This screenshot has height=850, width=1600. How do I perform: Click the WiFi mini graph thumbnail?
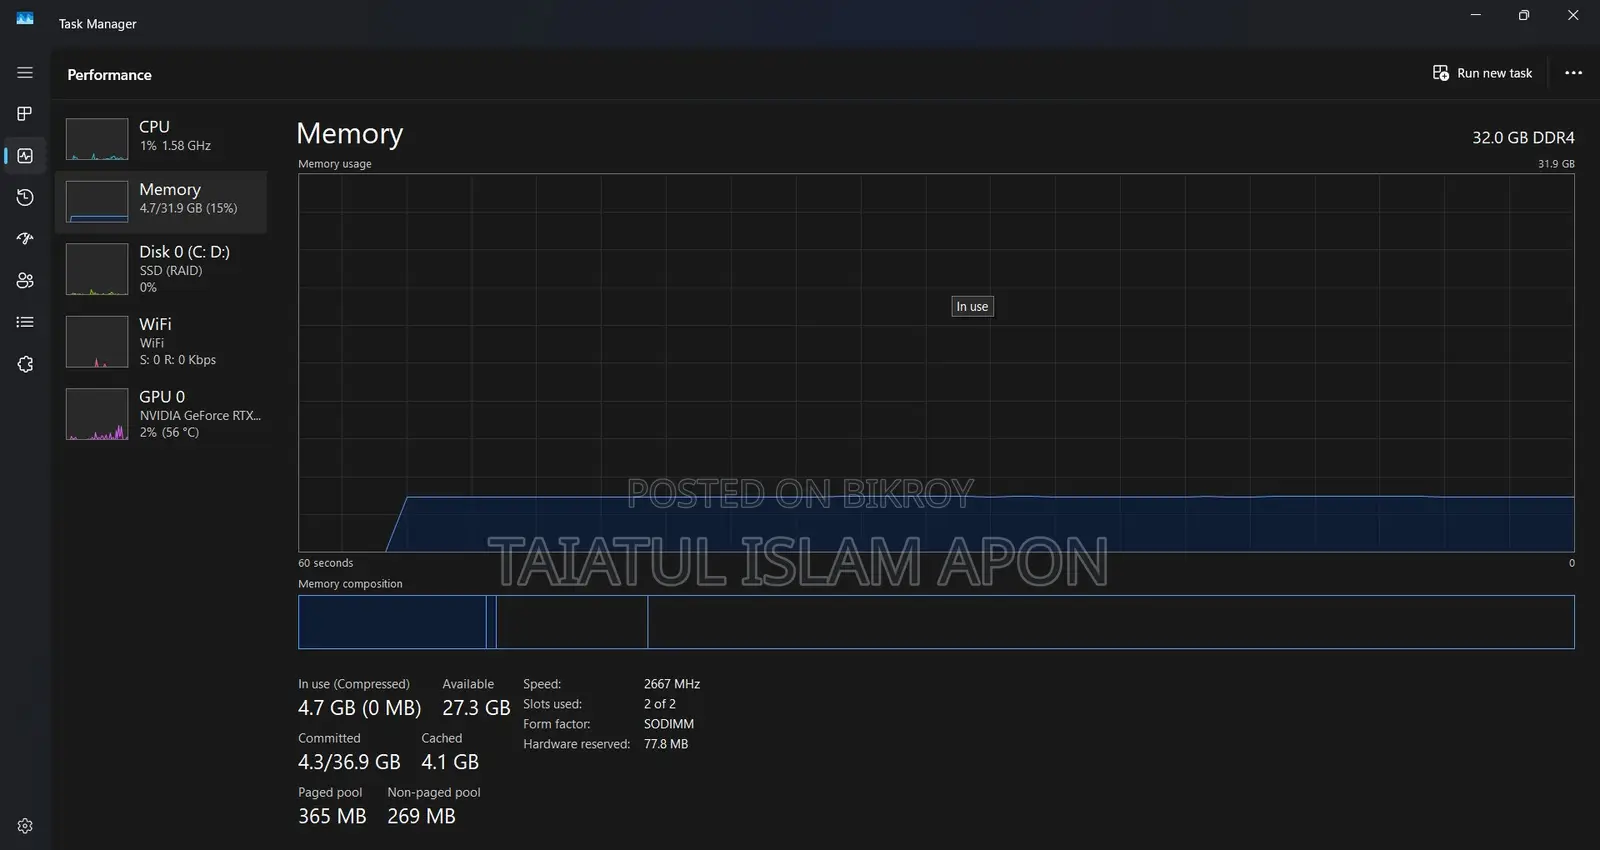(97, 341)
